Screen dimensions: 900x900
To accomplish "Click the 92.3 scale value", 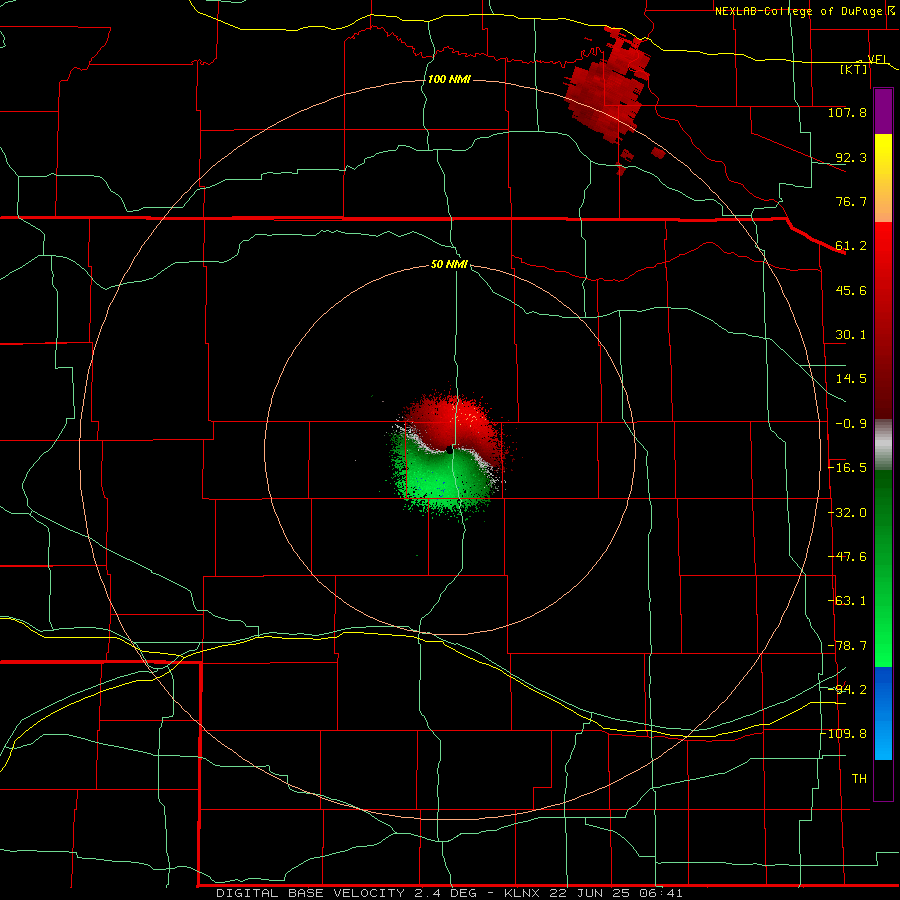I will 851,157.
